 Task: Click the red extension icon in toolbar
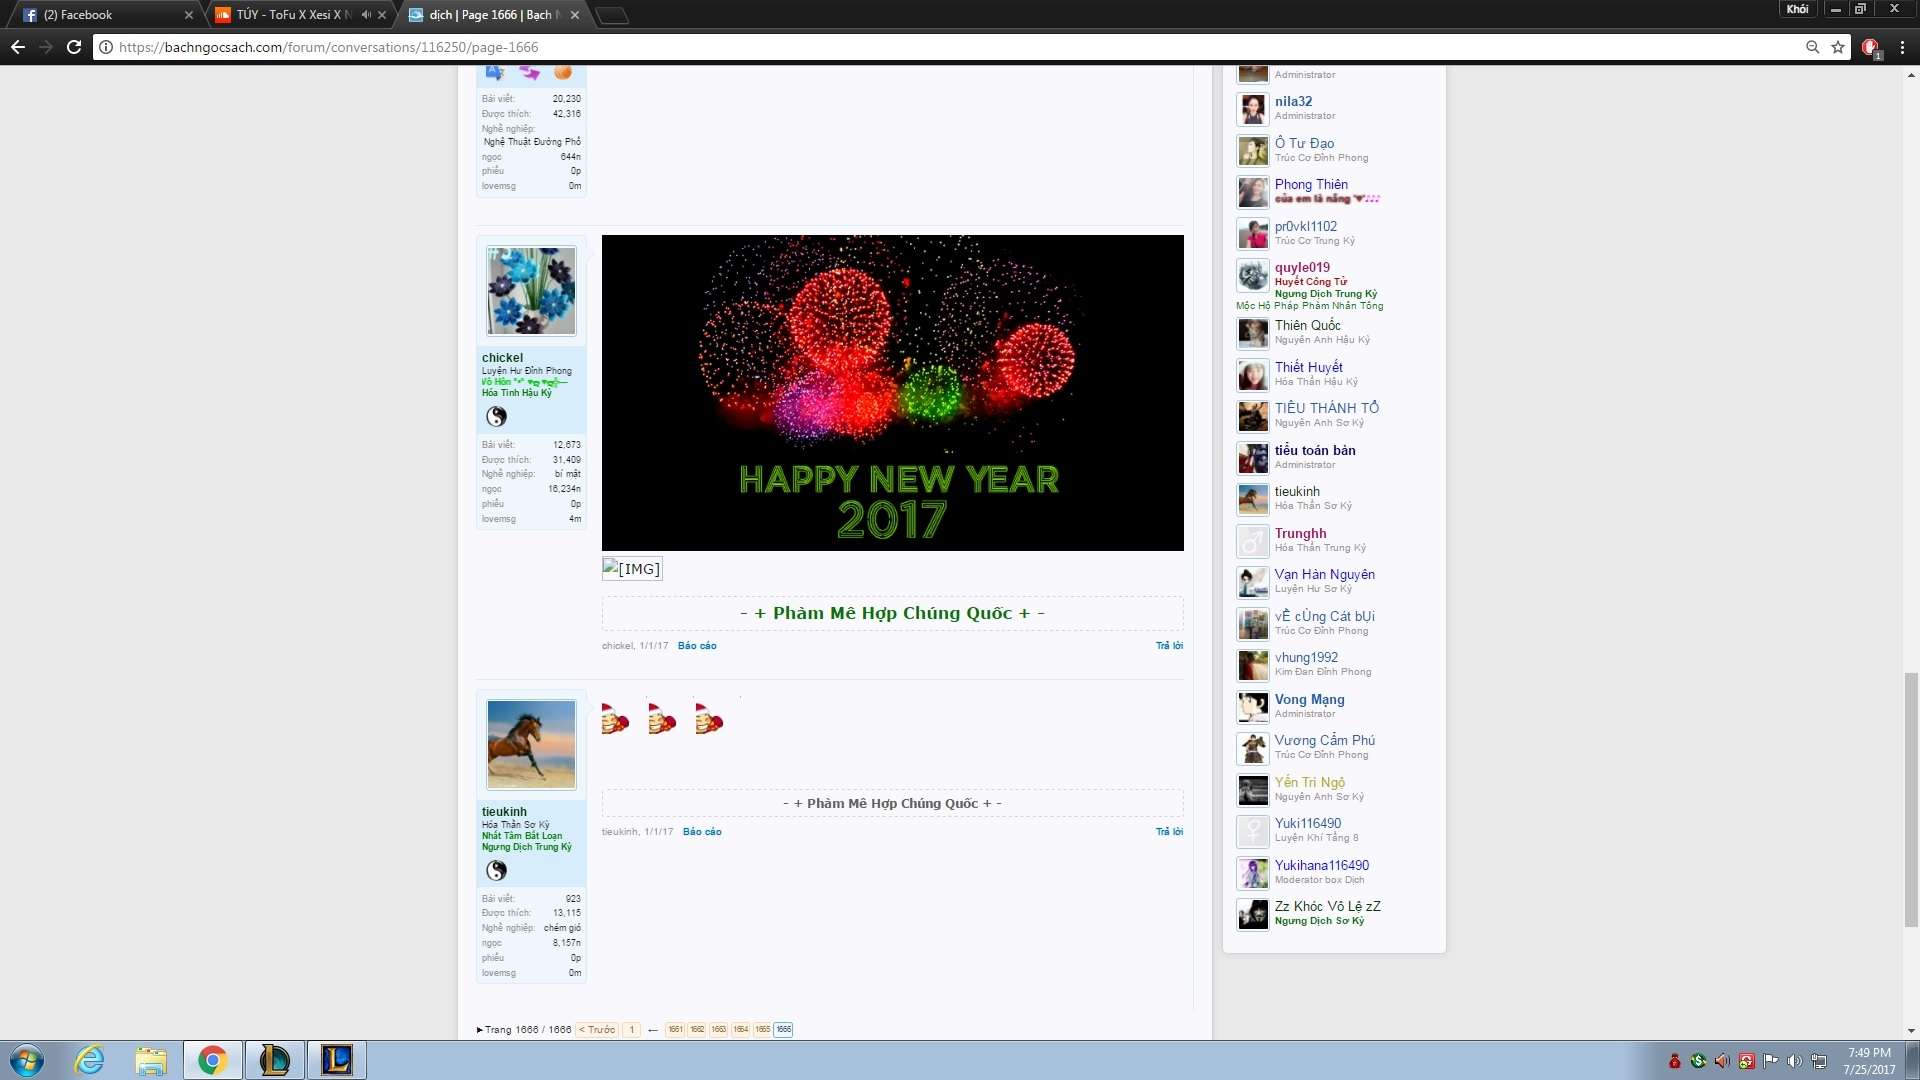click(x=1870, y=47)
